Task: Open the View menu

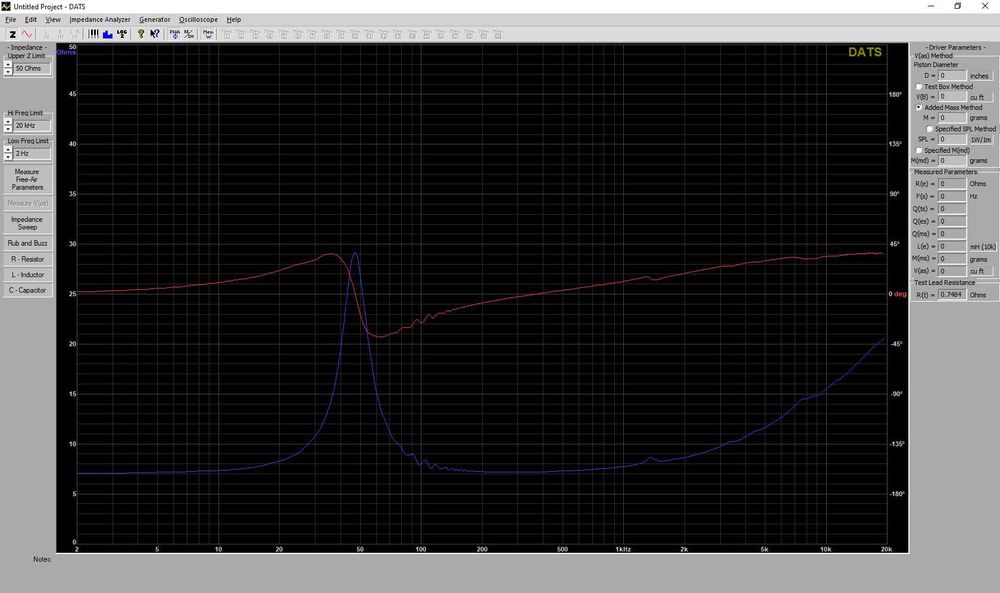Action: (x=53, y=20)
